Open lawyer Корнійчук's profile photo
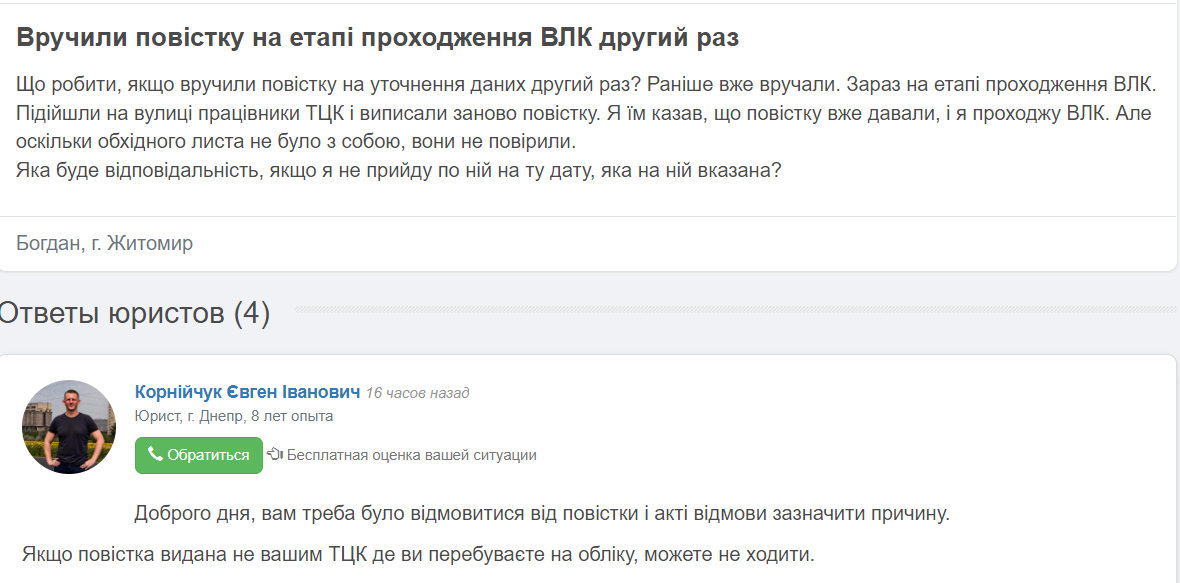 coord(69,427)
